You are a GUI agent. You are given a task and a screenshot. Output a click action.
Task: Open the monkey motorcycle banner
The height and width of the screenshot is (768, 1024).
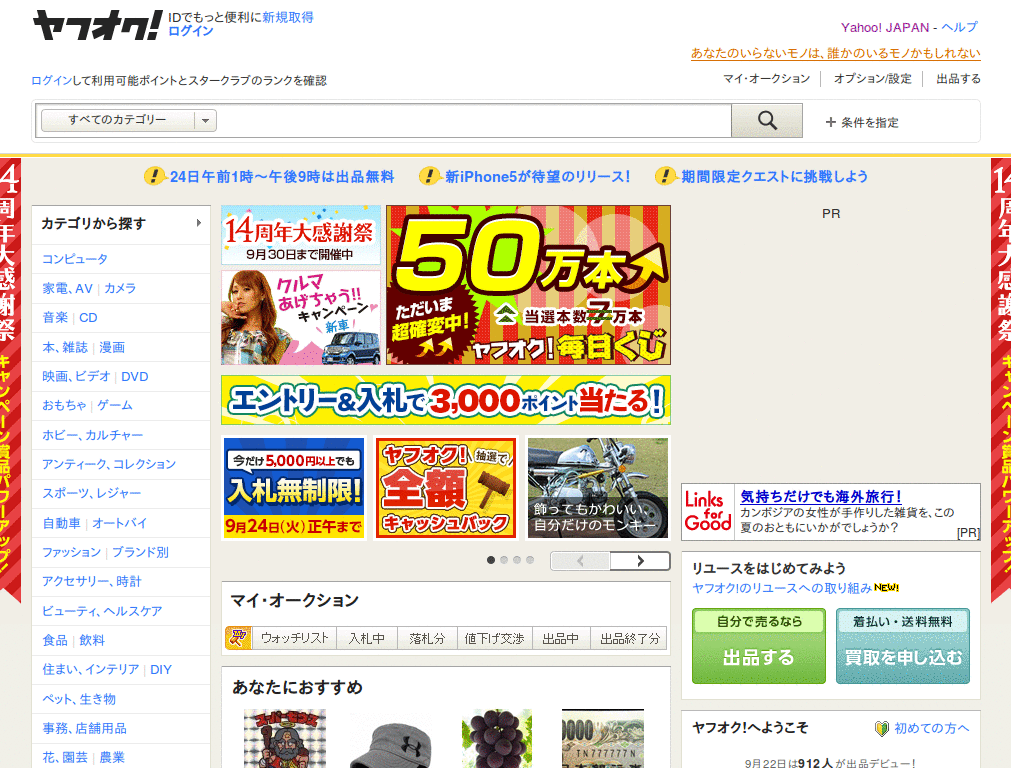click(x=598, y=488)
